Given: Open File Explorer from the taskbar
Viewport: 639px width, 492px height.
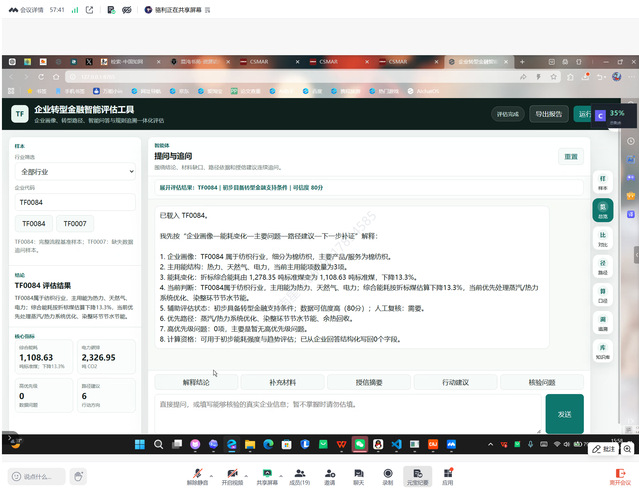Looking at the screenshot, I should [250, 444].
